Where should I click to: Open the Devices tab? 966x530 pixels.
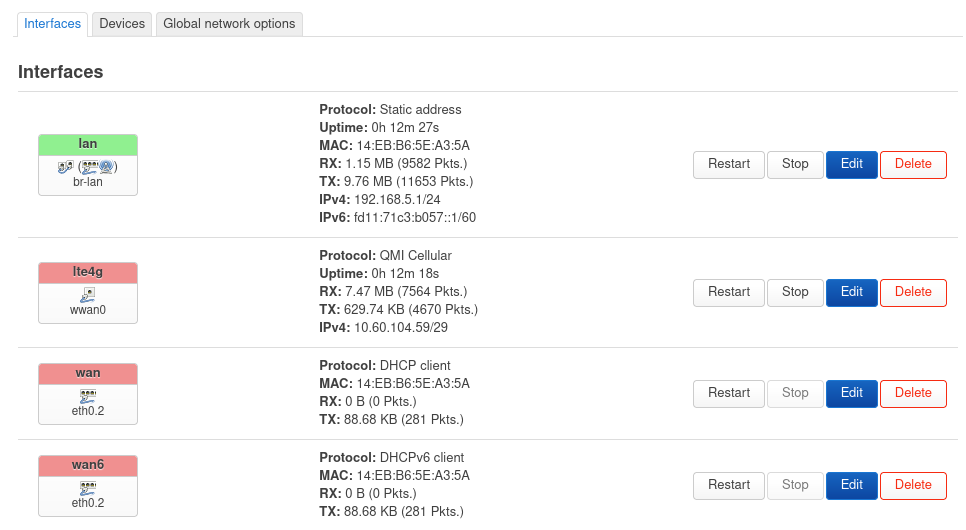(122, 24)
